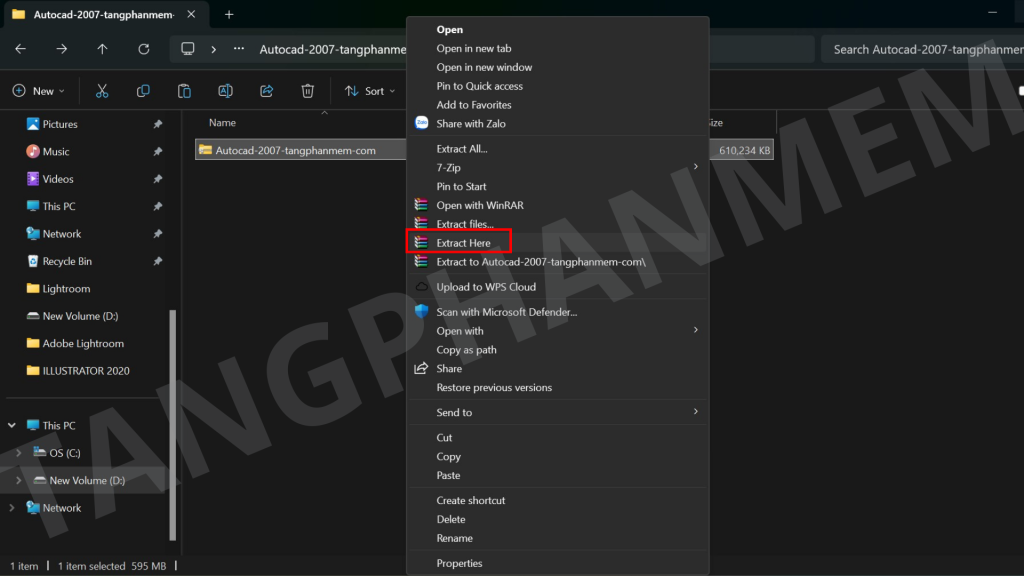Select Extract Here from context menu
The width and height of the screenshot is (1024, 576).
(463, 243)
